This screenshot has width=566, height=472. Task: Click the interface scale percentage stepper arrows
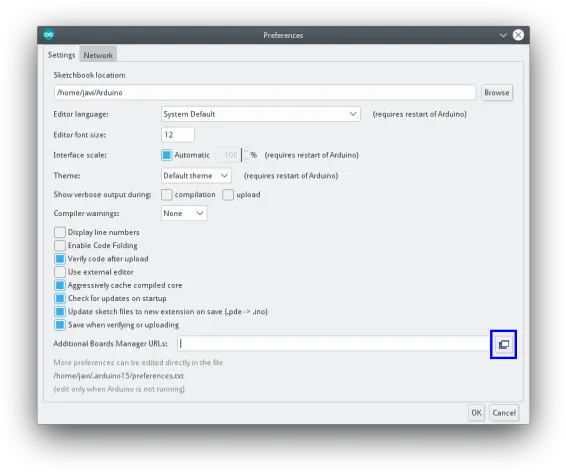click(246, 155)
